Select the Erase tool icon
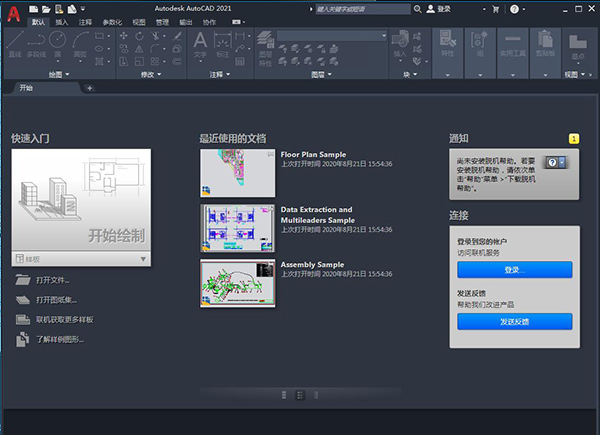 (177, 36)
